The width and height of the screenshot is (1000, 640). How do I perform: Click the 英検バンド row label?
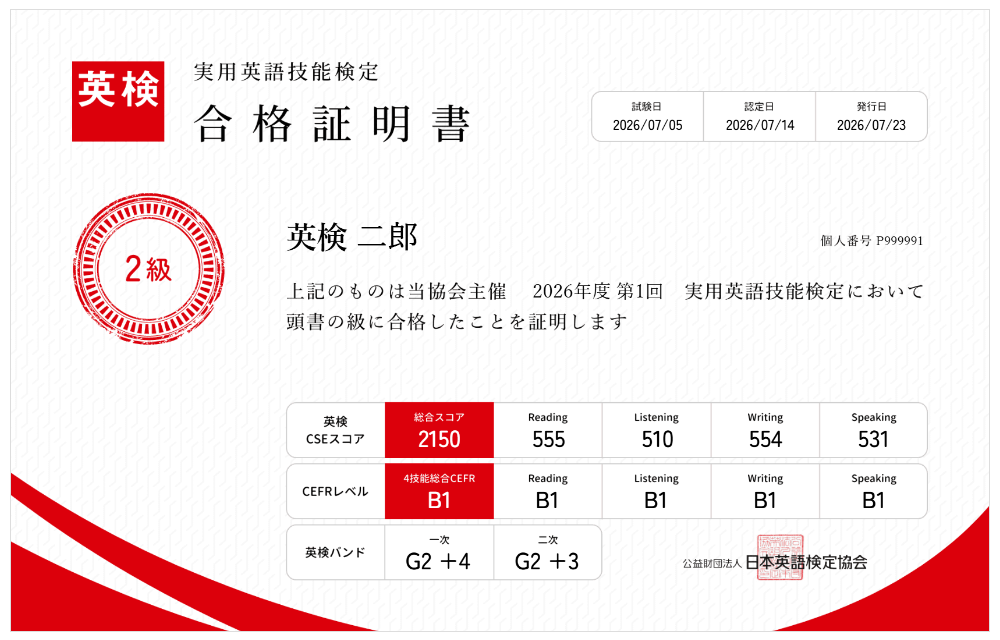point(335,553)
